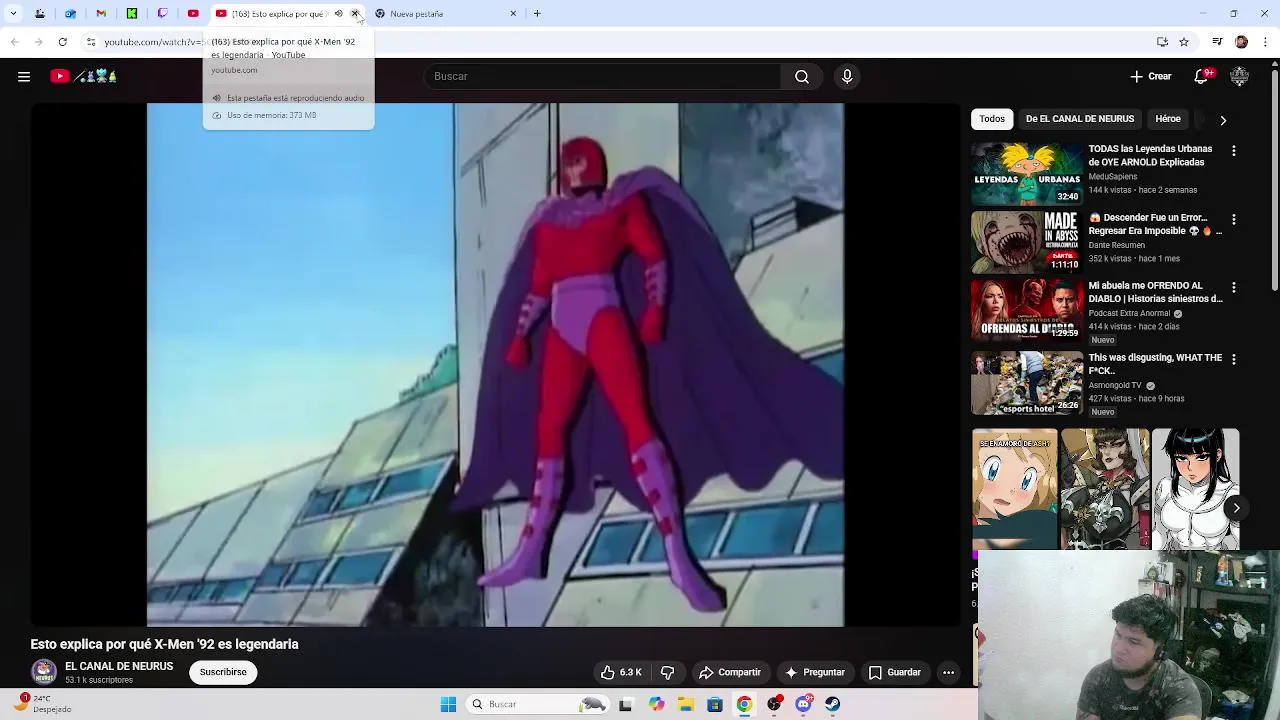Screen dimensions: 1280x720
Task: Save the video with Guardar
Action: coord(895,672)
